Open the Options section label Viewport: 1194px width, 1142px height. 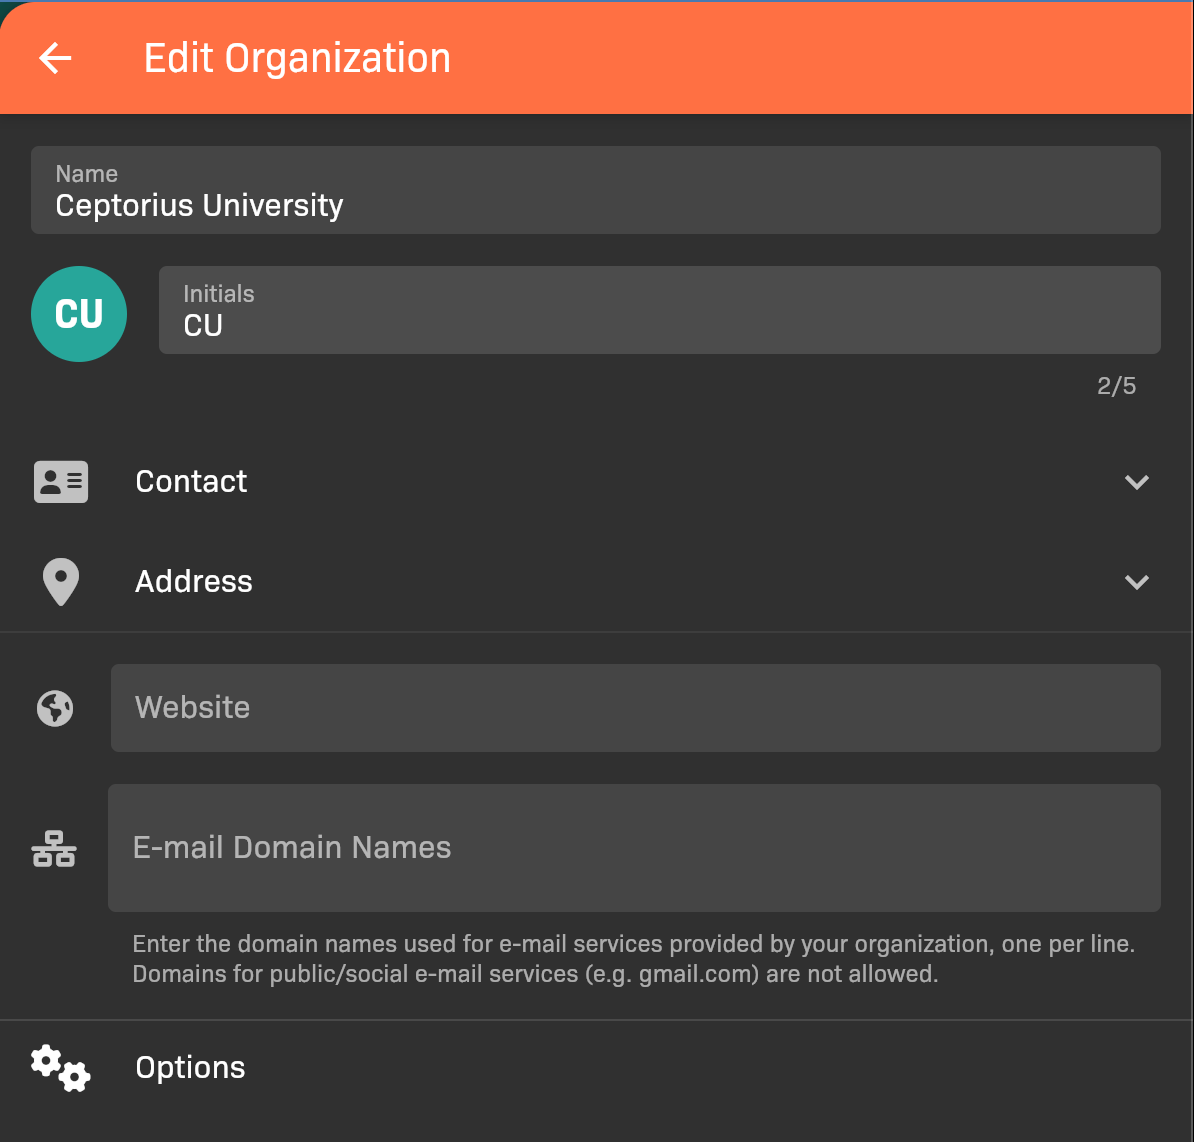(x=190, y=1068)
